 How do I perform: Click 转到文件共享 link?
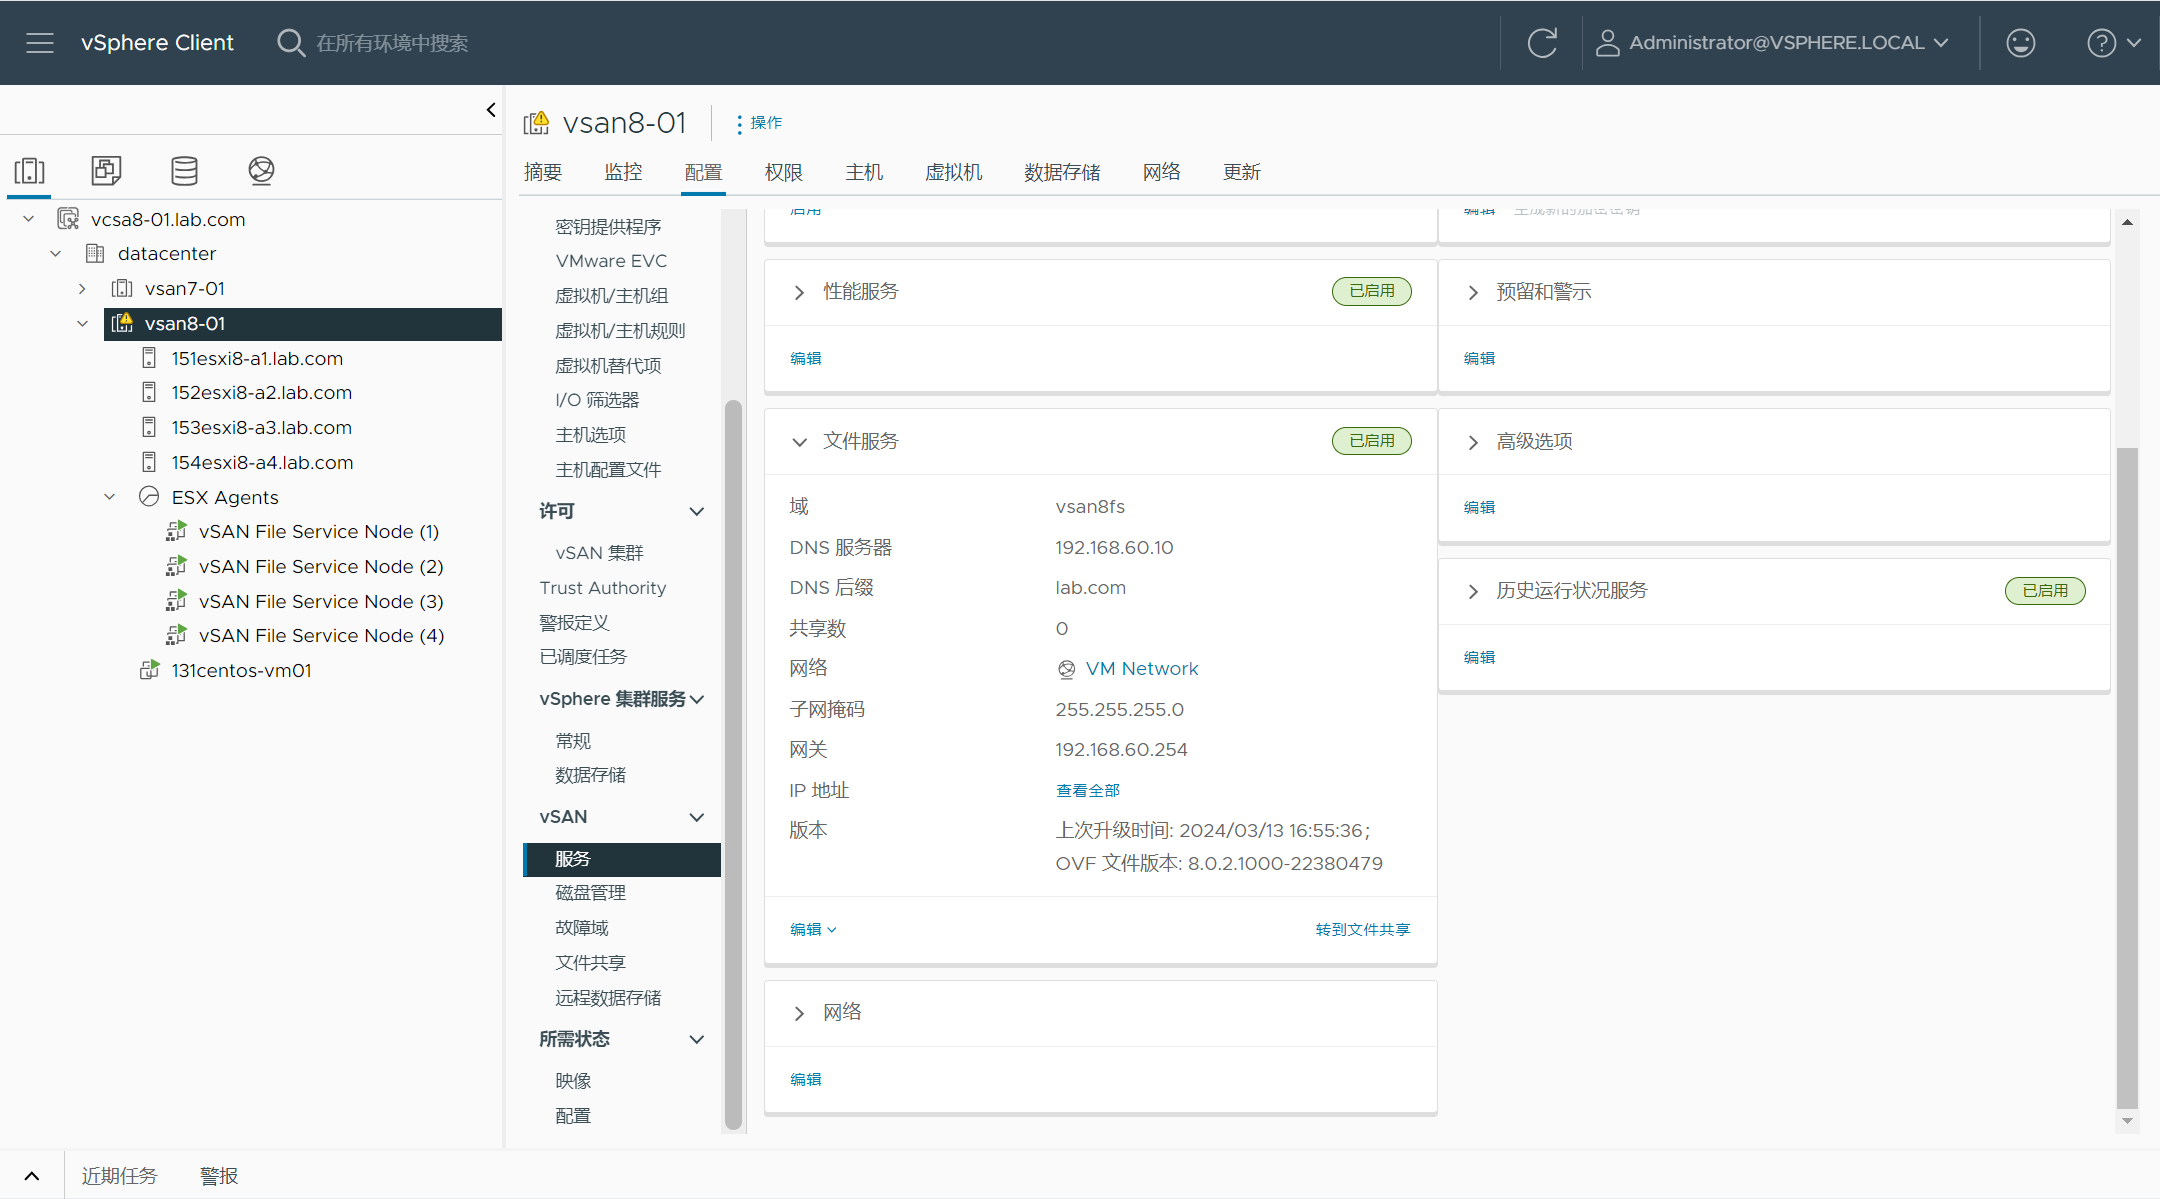[x=1363, y=929]
